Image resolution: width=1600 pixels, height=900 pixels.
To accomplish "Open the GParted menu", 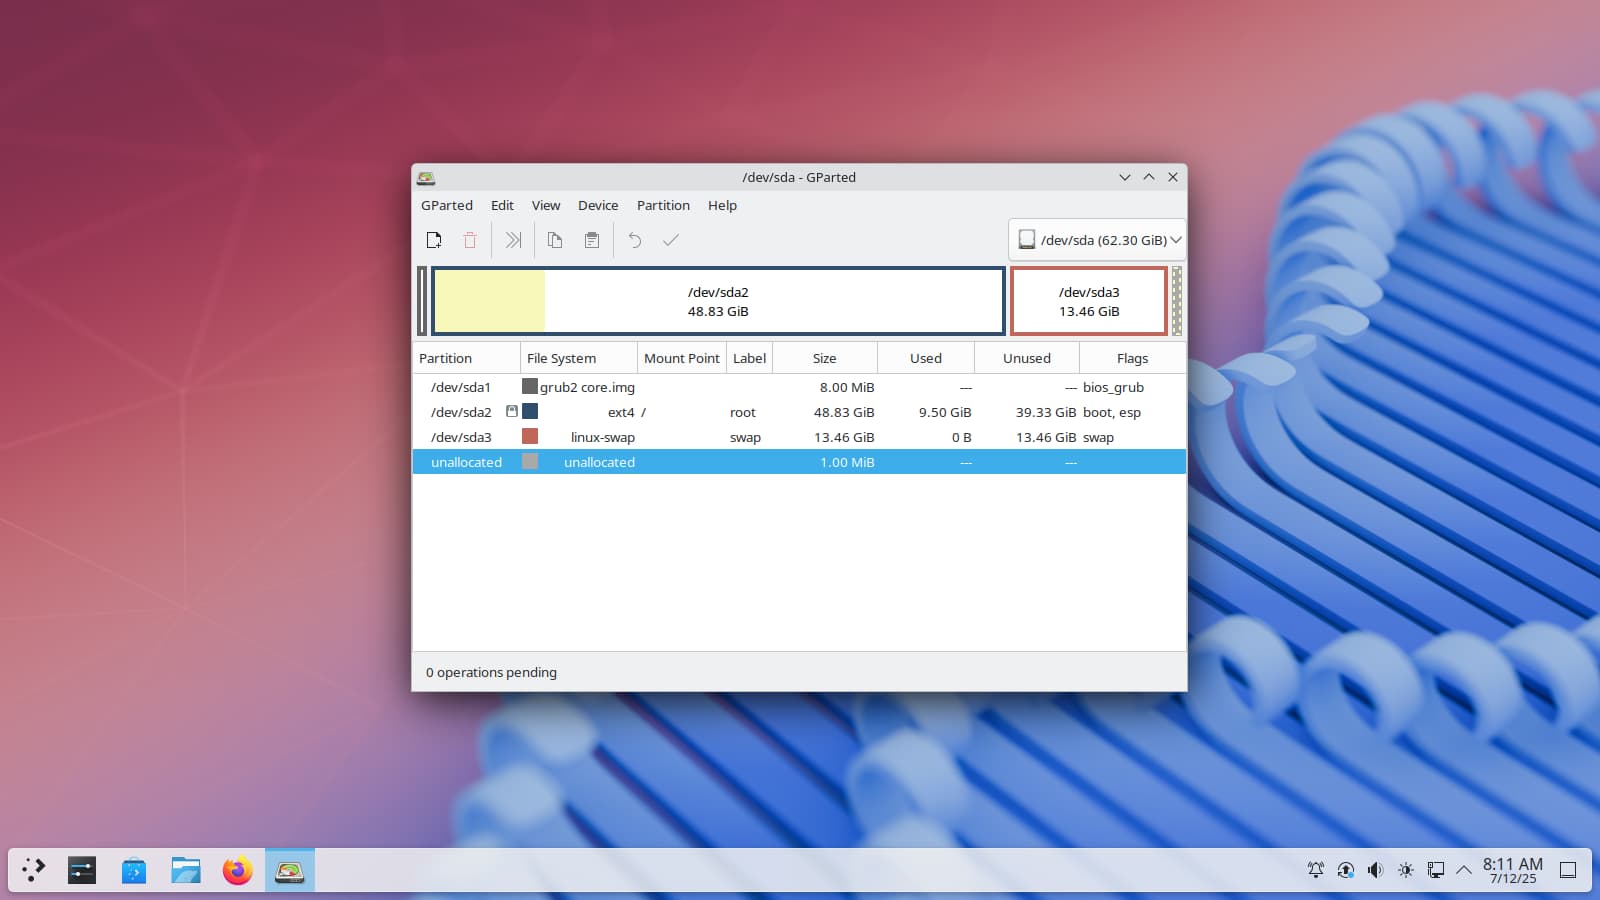I will coord(446,205).
